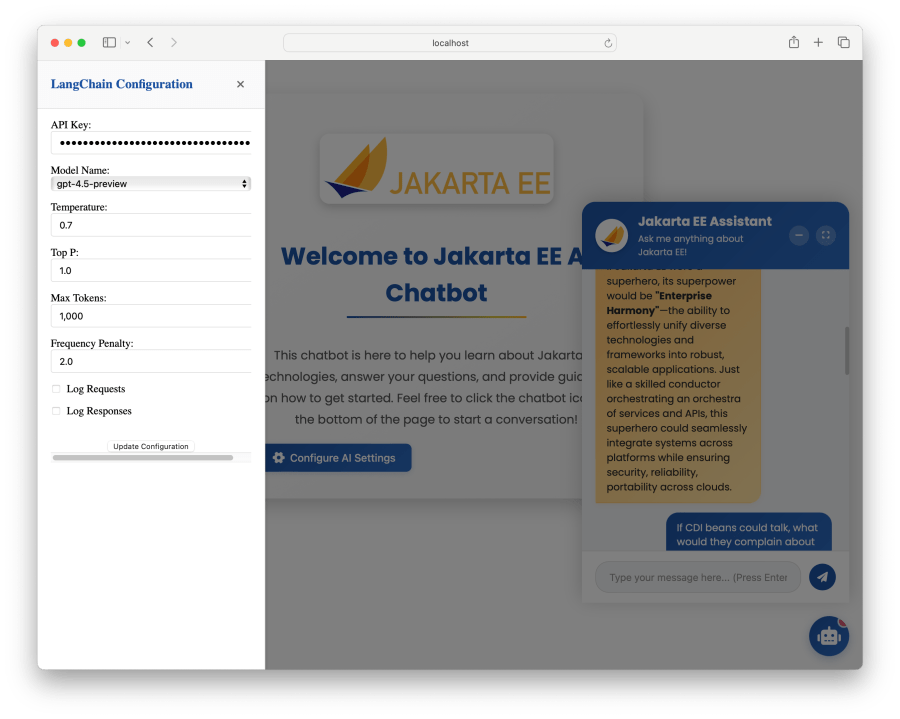
Task: Go forward using the browser forward arrow
Action: (173, 42)
